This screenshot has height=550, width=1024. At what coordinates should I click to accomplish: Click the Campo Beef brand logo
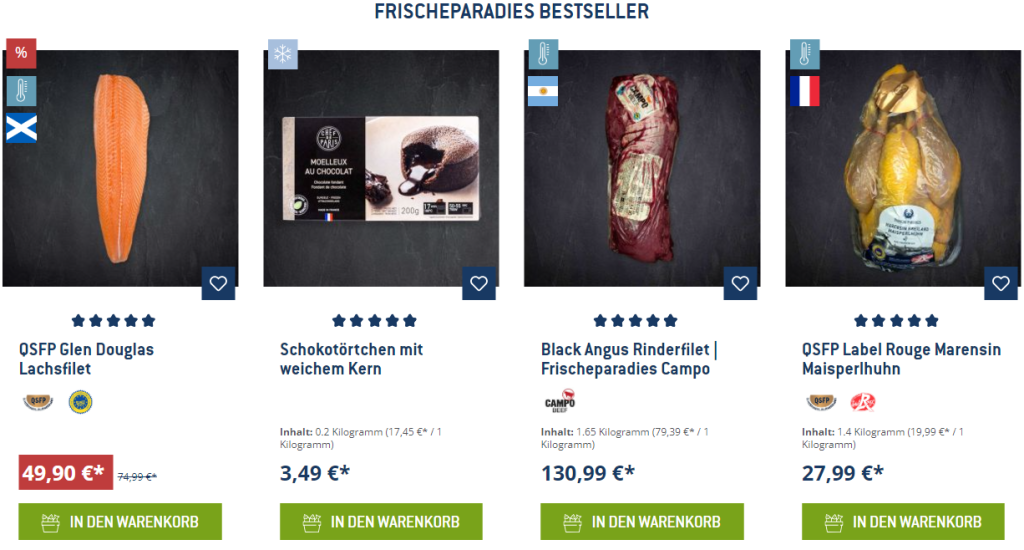[560, 401]
